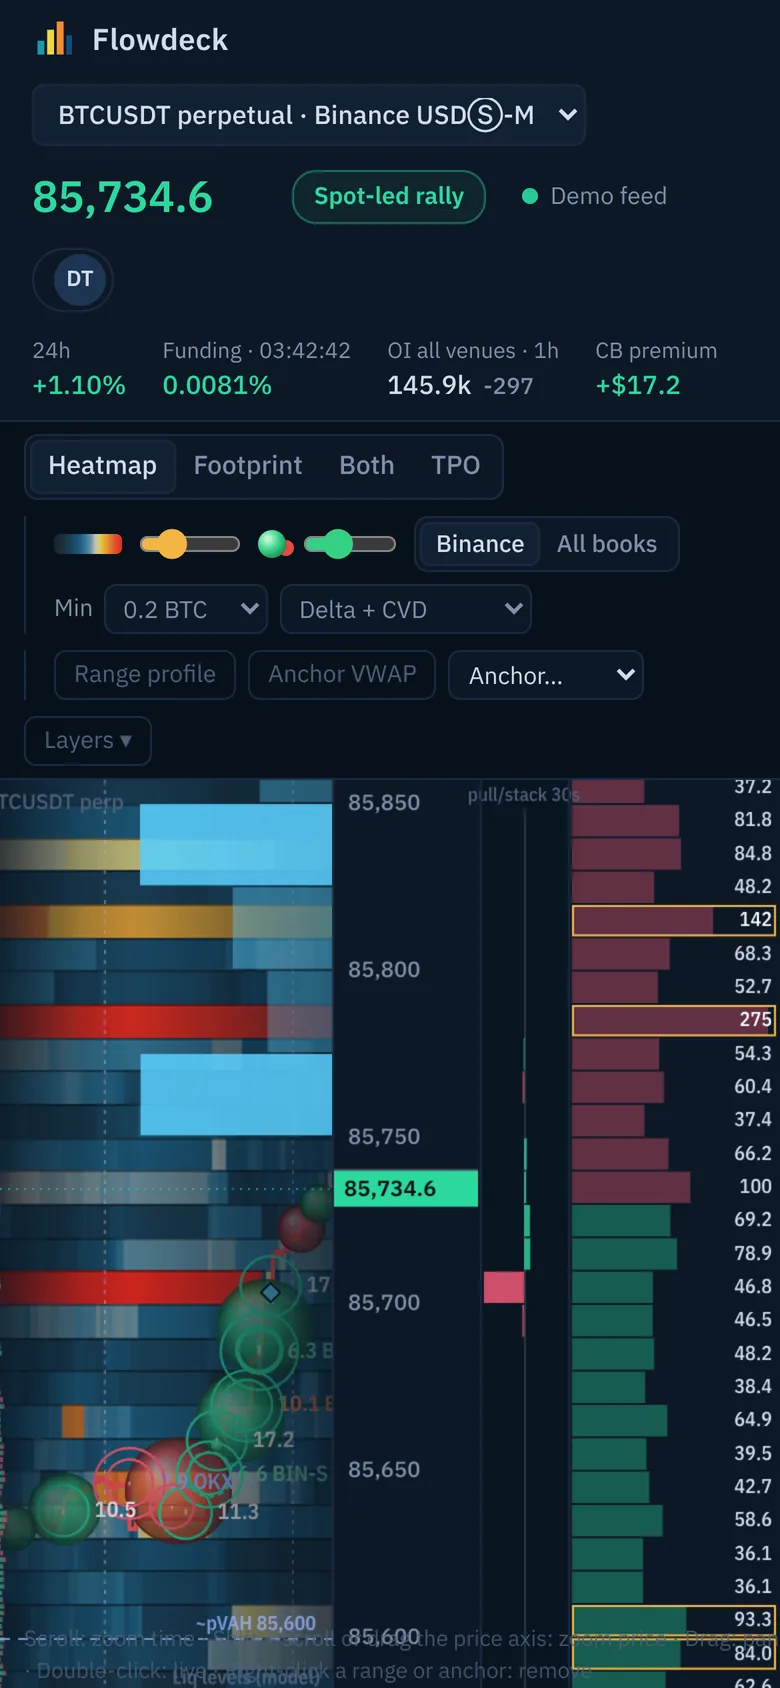Click the 145.9k open interest value

point(429,386)
